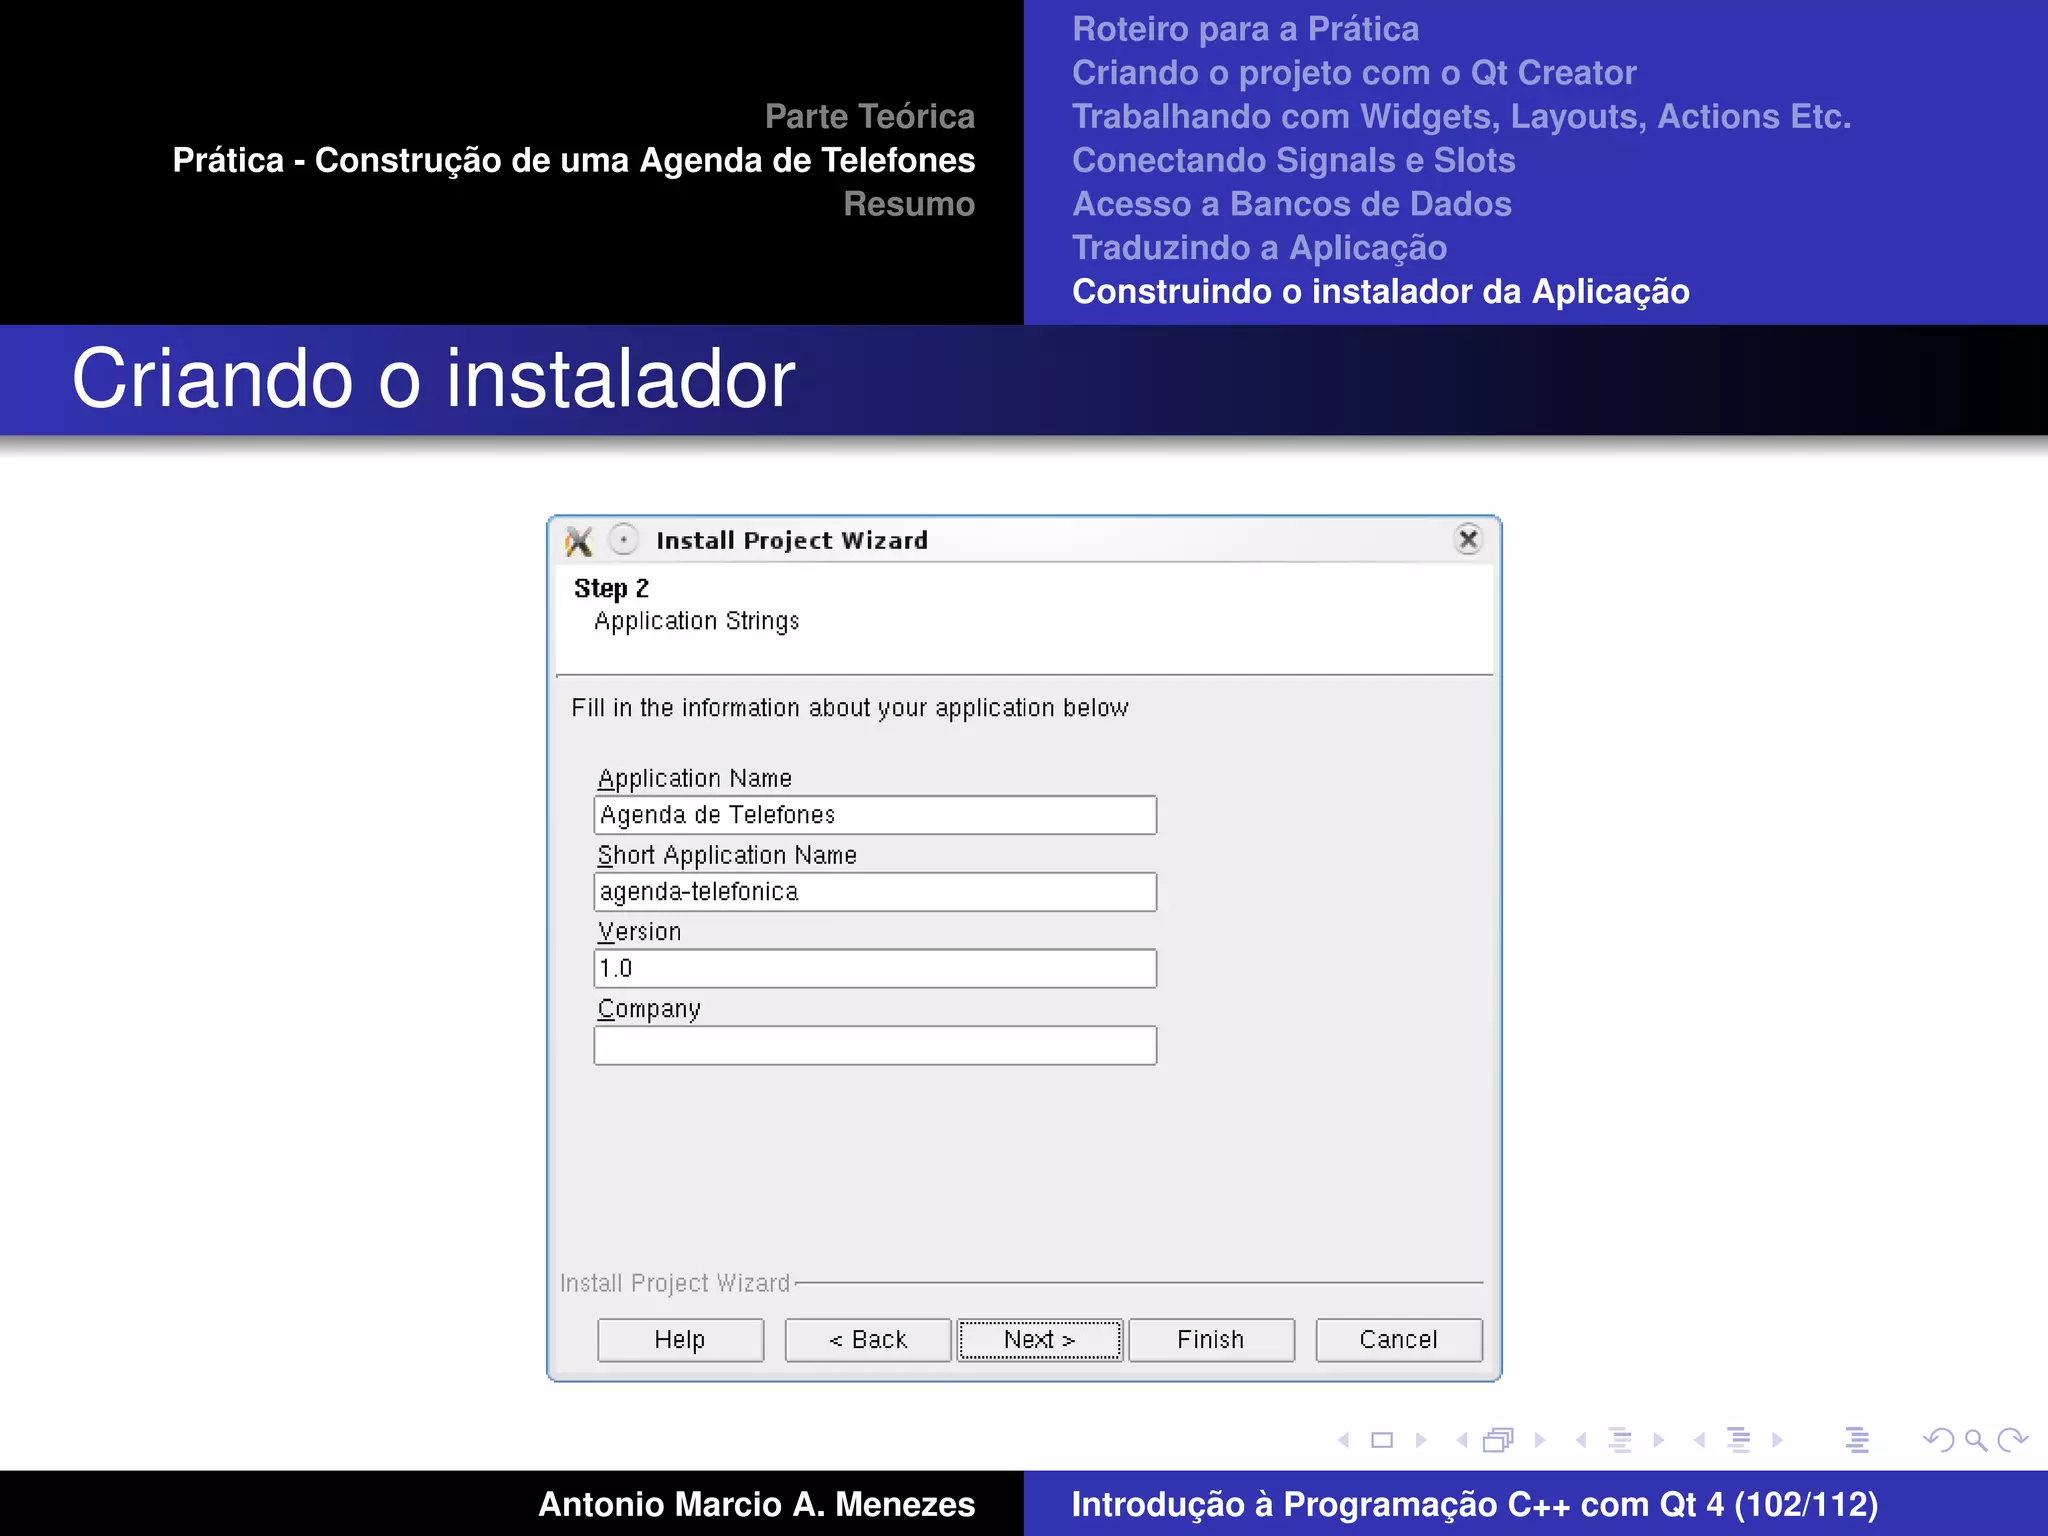
Task: Click the Next > button
Action: (1040, 1340)
